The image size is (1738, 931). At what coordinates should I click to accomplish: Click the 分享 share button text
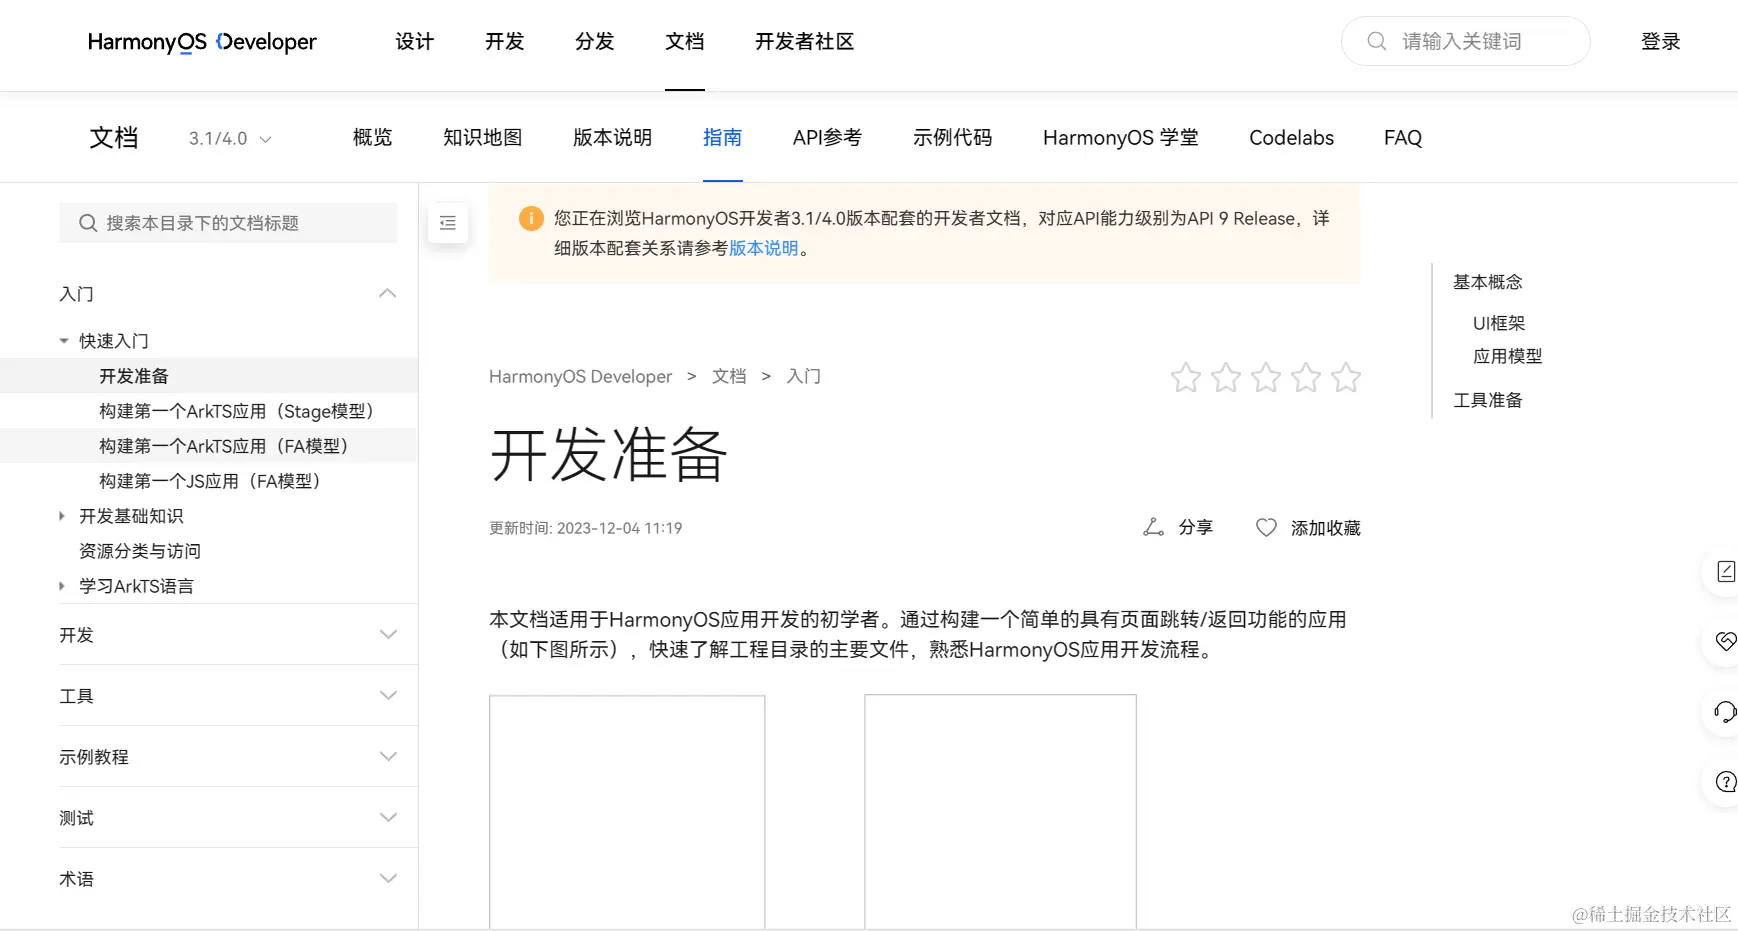[x=1196, y=527]
